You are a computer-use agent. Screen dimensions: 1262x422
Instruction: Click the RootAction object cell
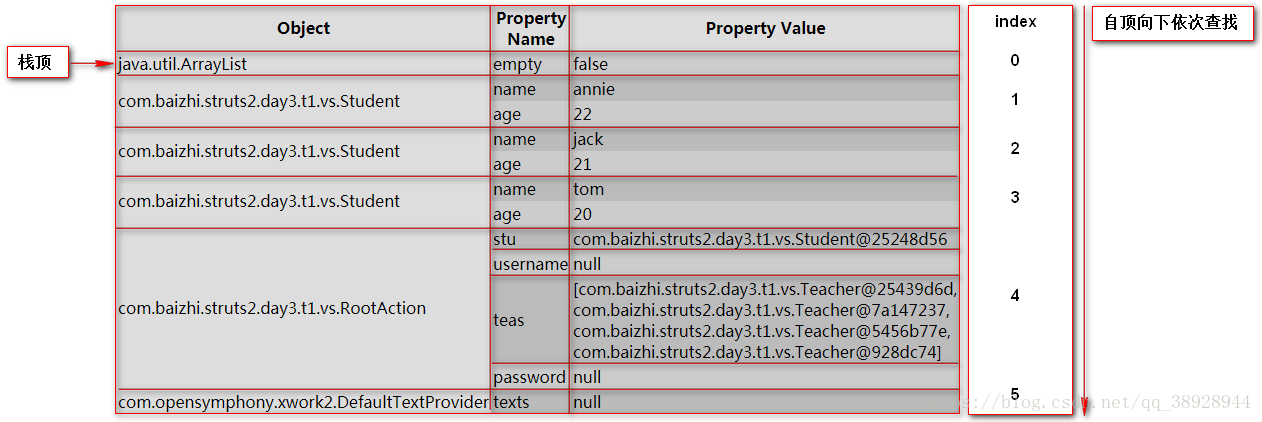[272, 308]
